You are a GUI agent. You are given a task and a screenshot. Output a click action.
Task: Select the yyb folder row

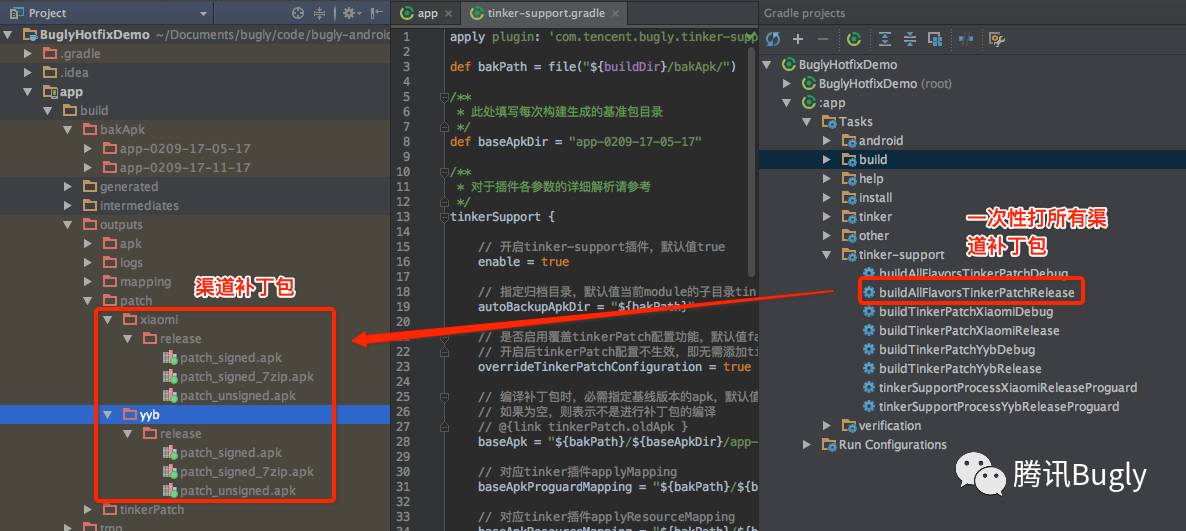pyautogui.click(x=195, y=415)
